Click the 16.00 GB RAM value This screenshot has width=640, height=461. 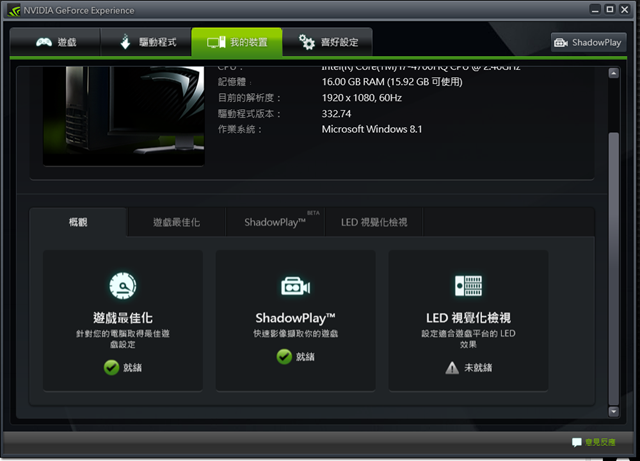click(x=392, y=82)
